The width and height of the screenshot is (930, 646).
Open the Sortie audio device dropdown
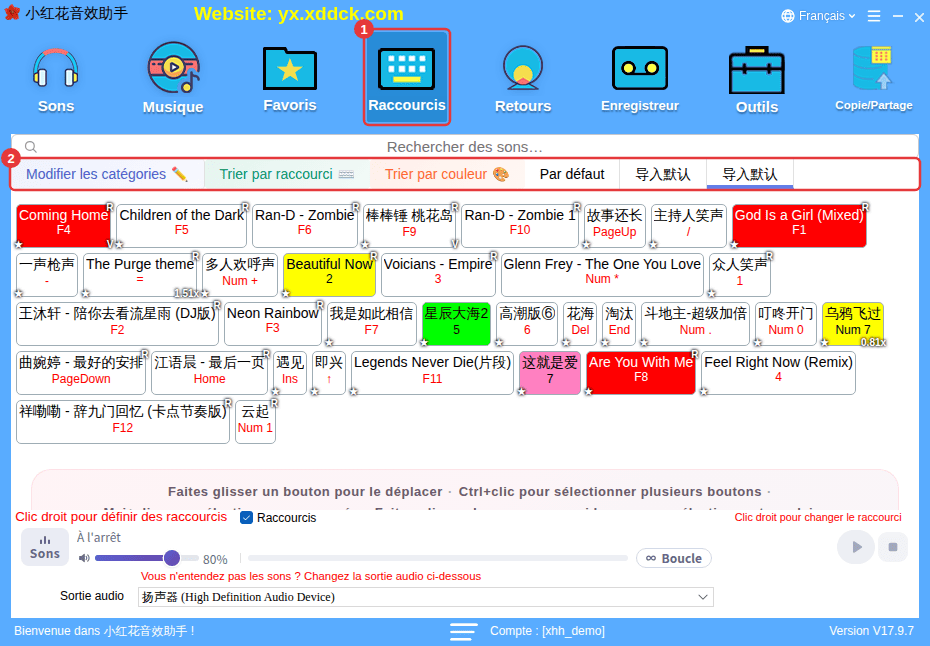click(425, 597)
